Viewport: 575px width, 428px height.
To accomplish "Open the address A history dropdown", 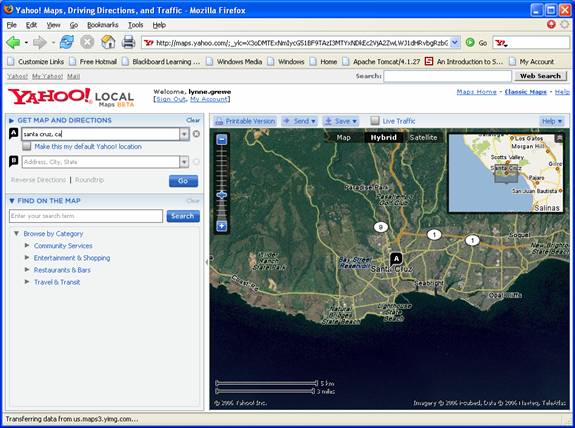I will click(x=184, y=134).
